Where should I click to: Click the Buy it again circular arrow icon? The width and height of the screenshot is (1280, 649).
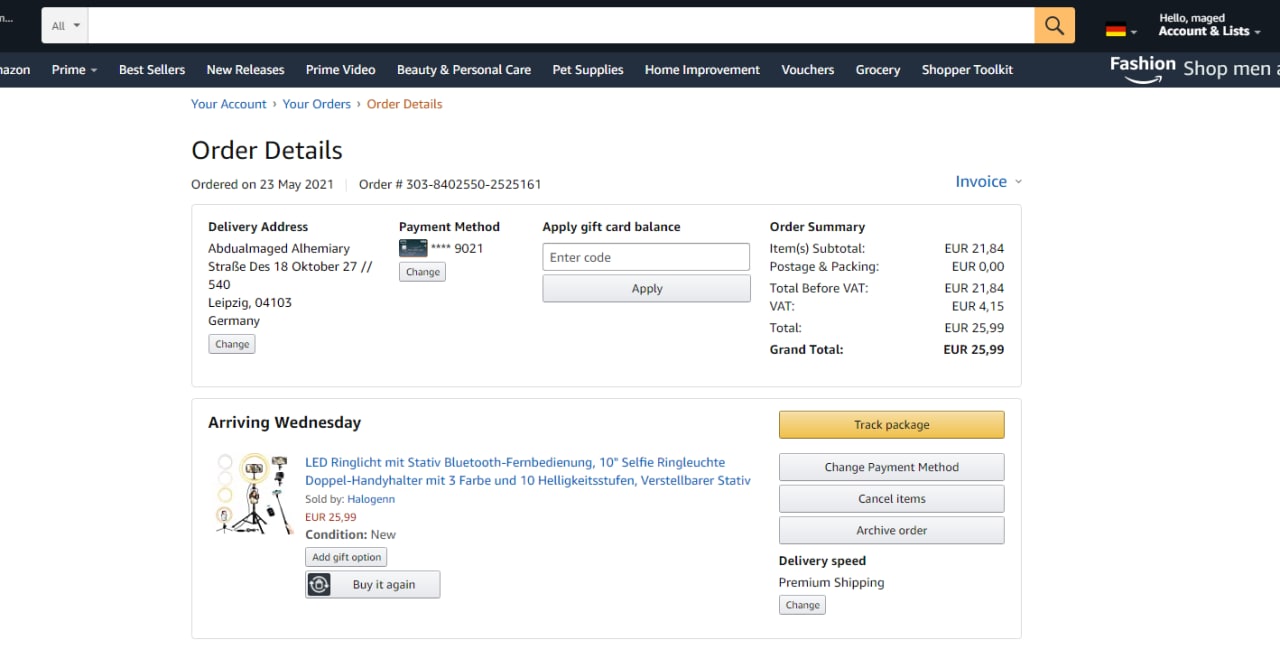[x=319, y=585]
